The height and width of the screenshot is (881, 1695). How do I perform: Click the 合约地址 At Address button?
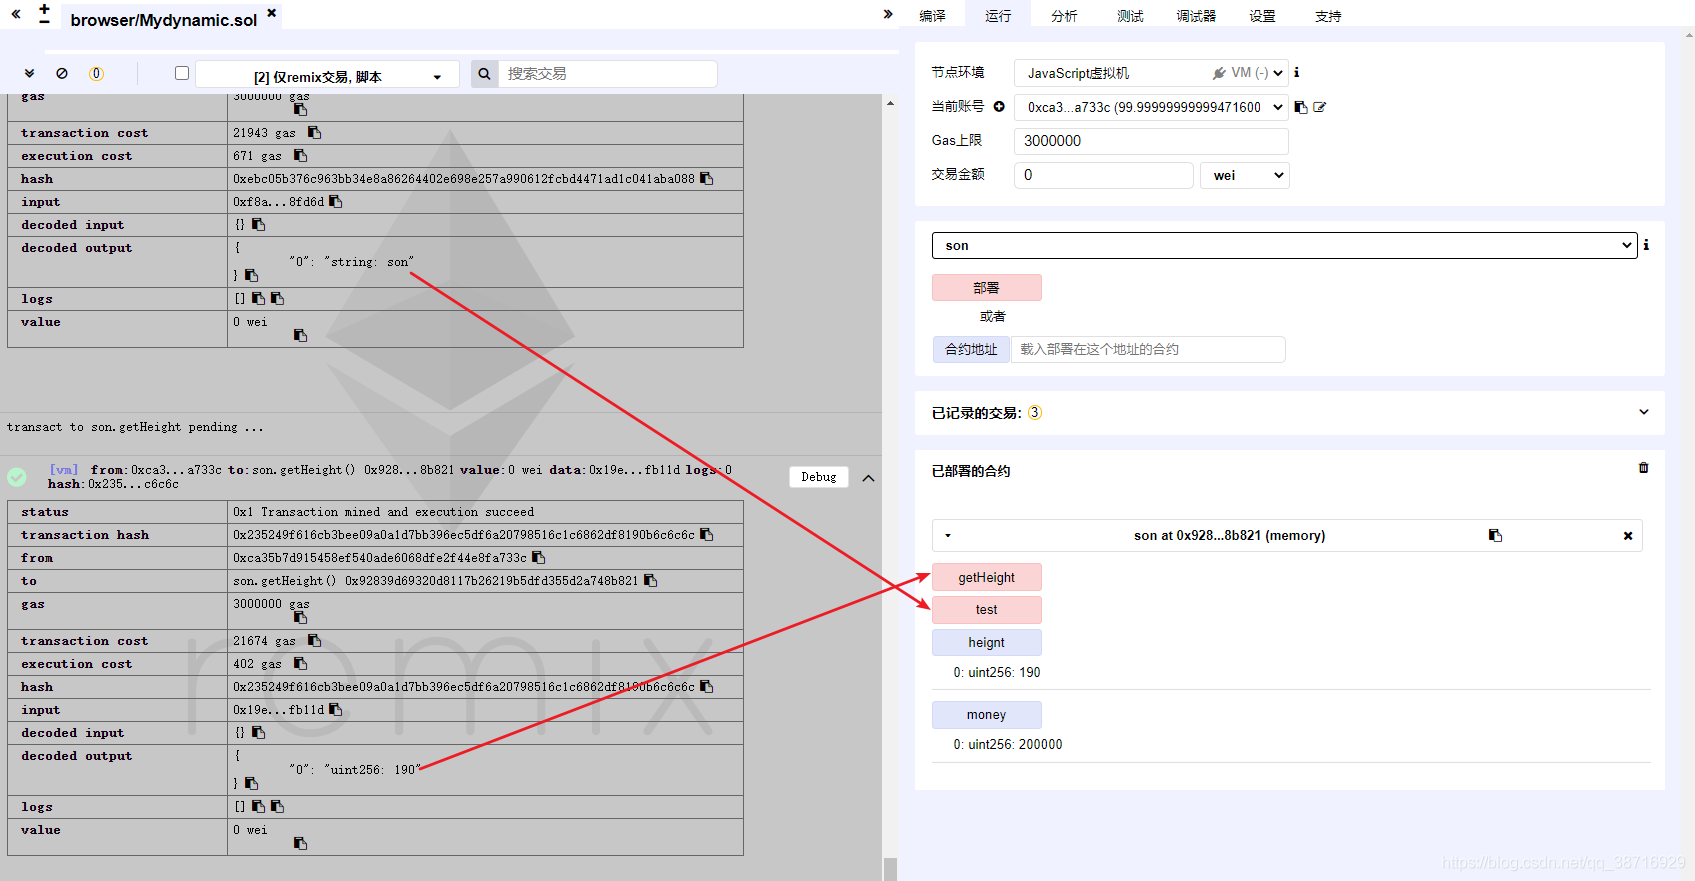pyautogui.click(x=971, y=349)
